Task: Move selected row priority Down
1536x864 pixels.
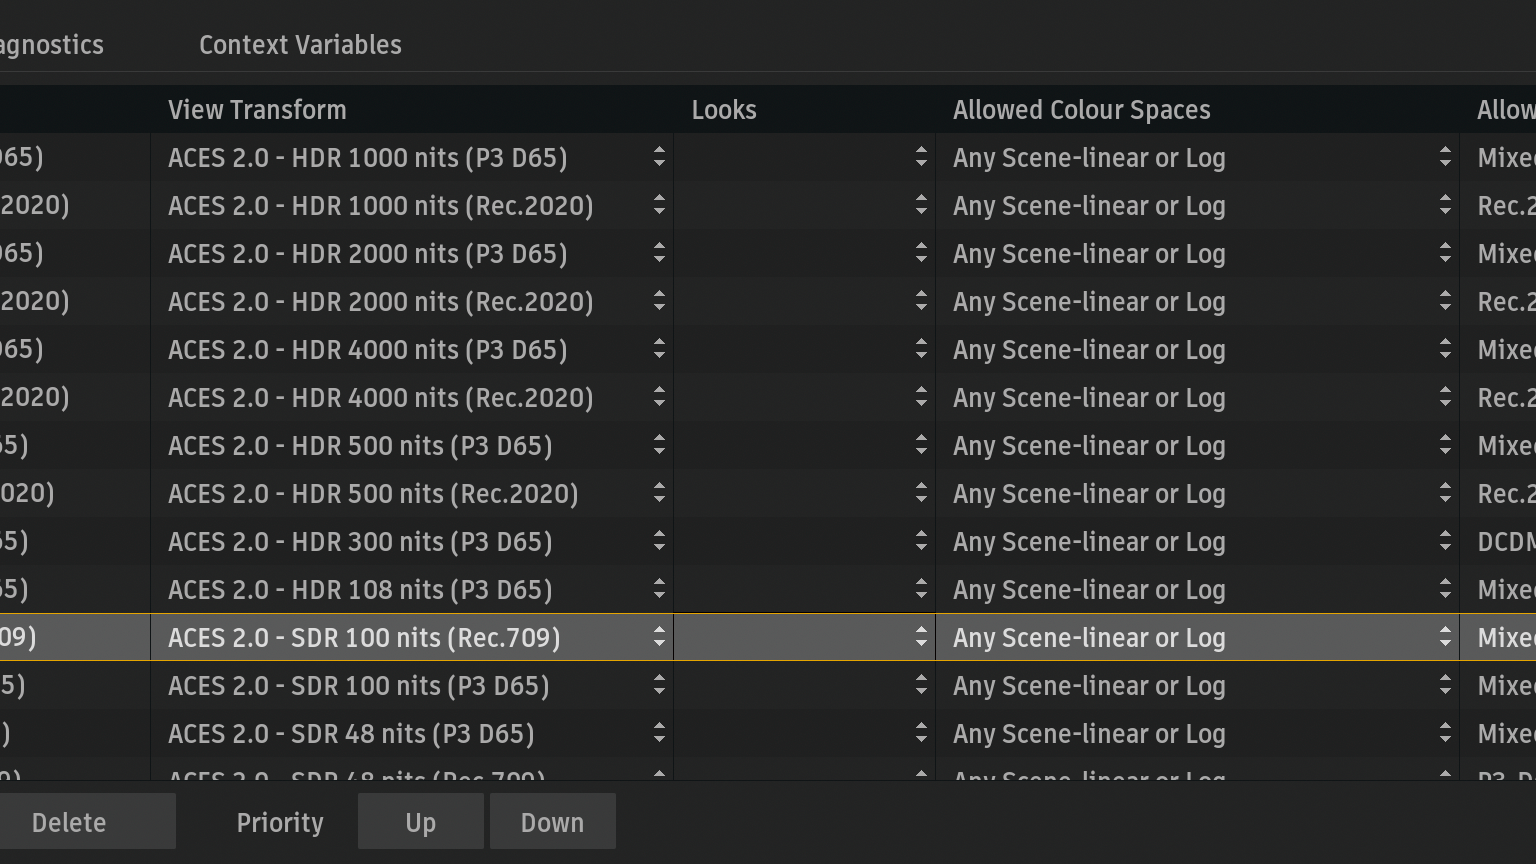Action: click(x=553, y=822)
